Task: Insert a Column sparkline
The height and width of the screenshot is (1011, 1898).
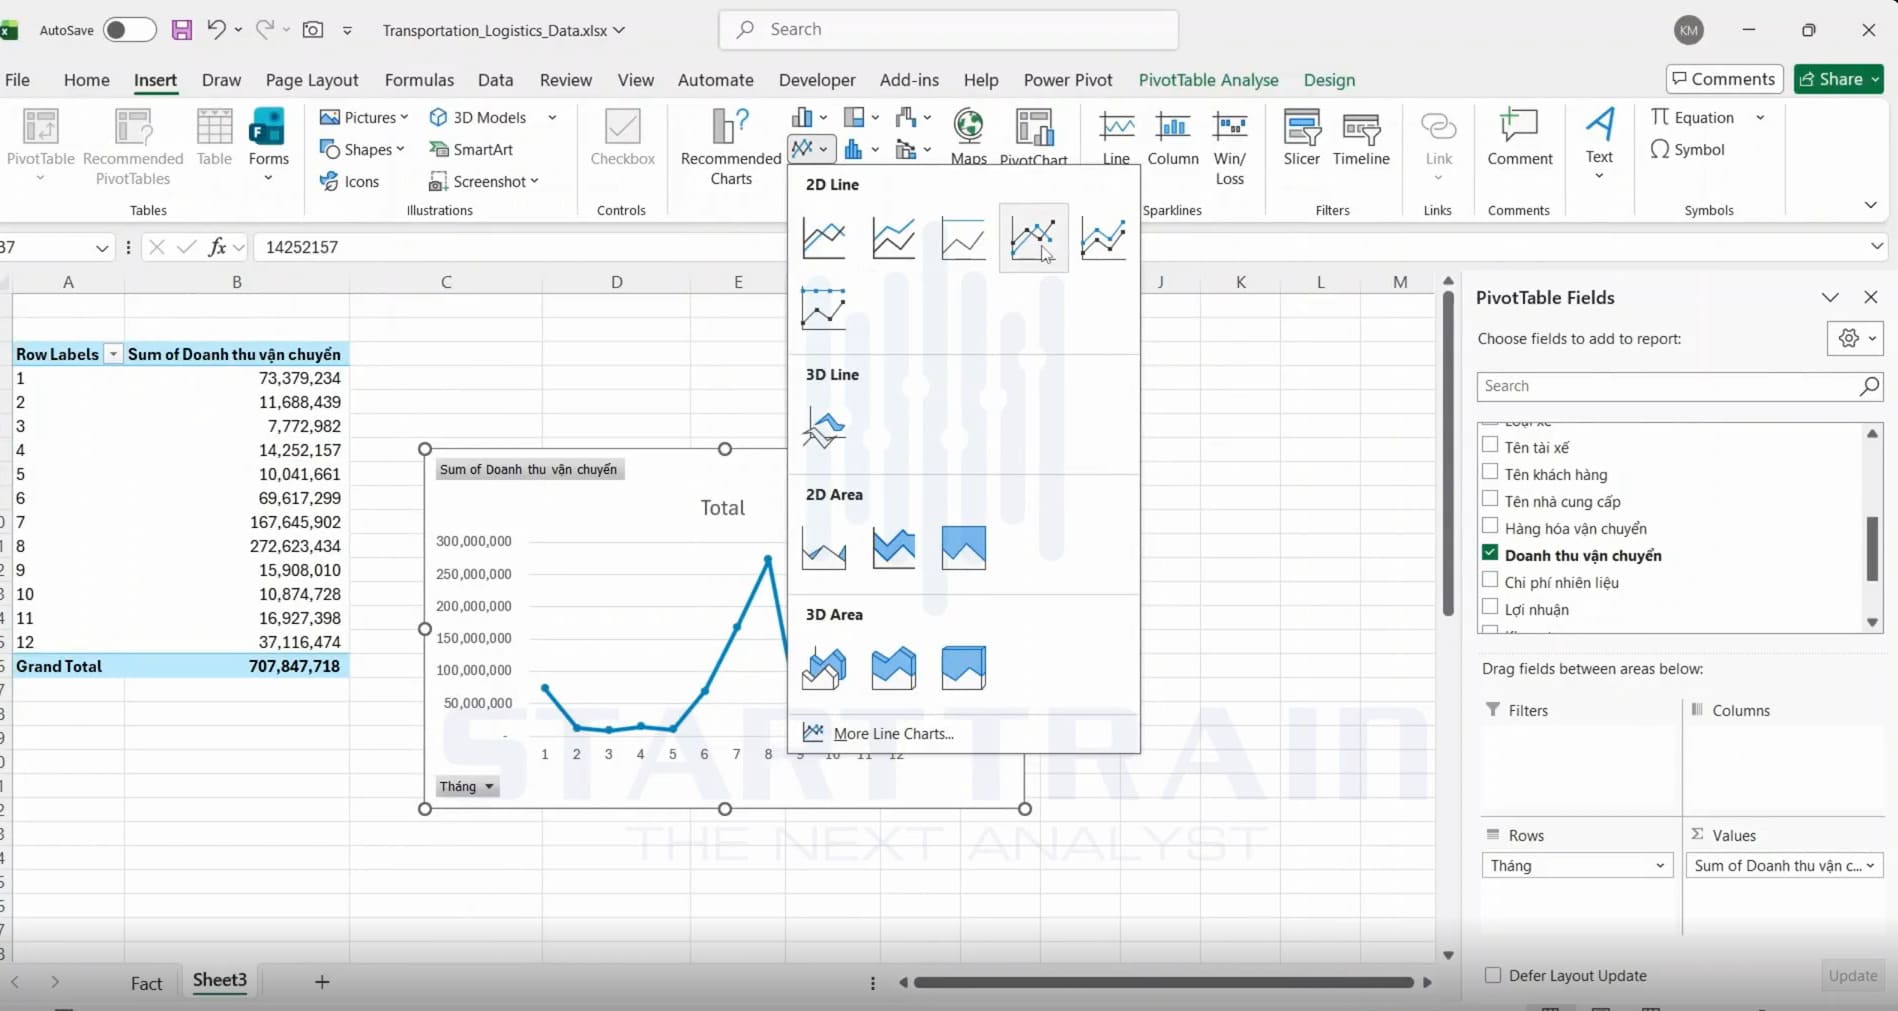Action: (x=1173, y=138)
